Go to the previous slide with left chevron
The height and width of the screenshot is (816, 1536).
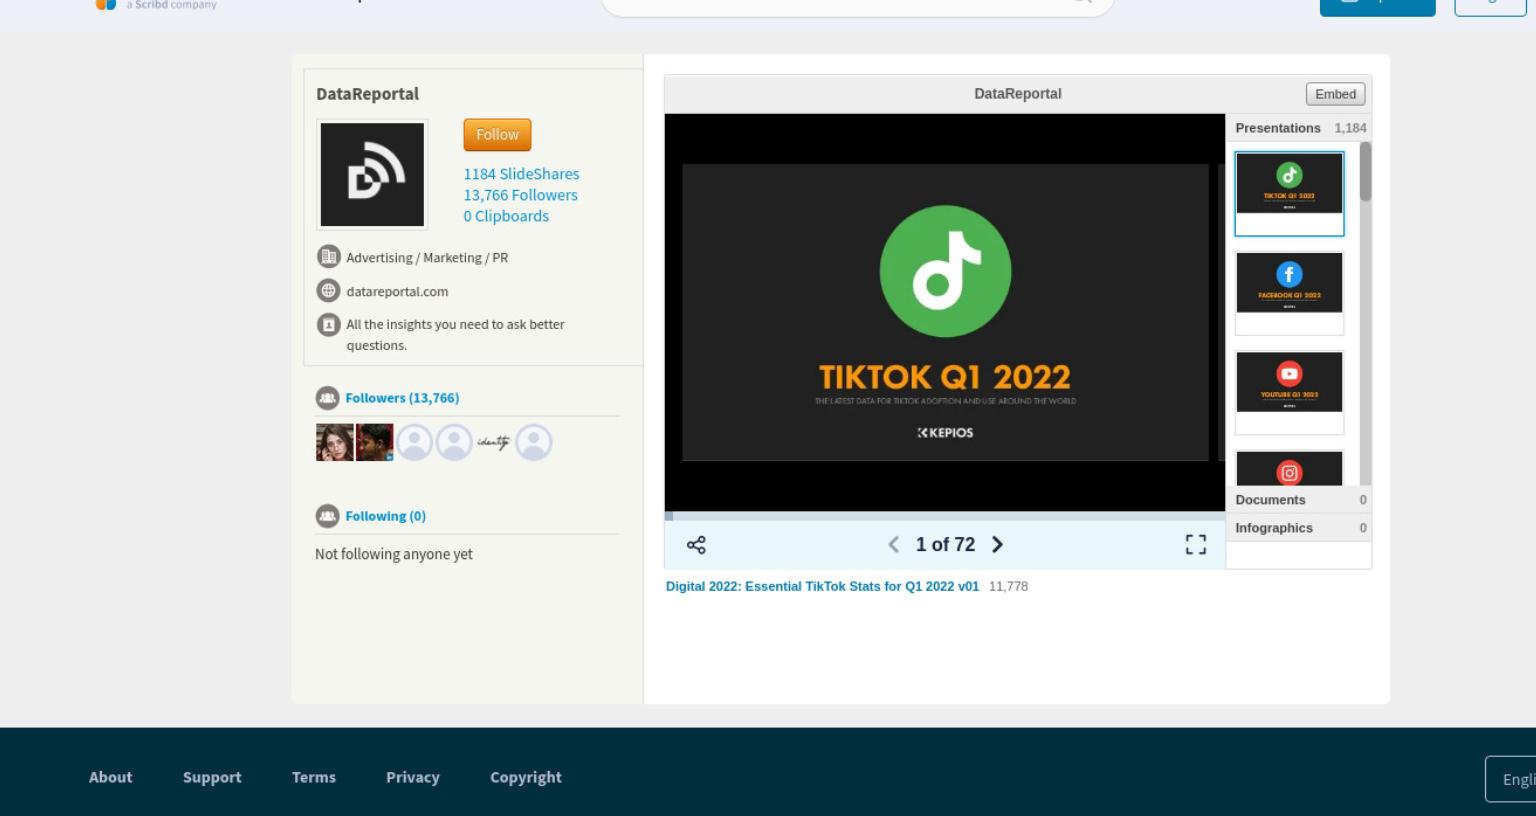893,545
